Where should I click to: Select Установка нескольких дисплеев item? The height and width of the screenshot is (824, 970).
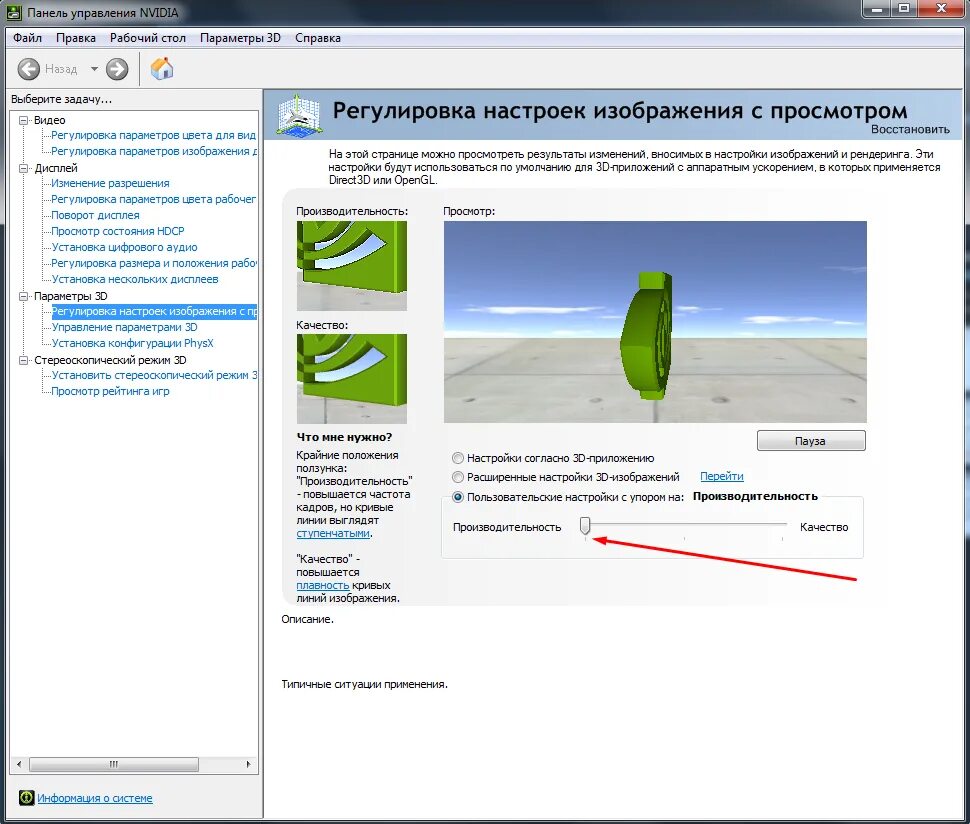(x=135, y=280)
